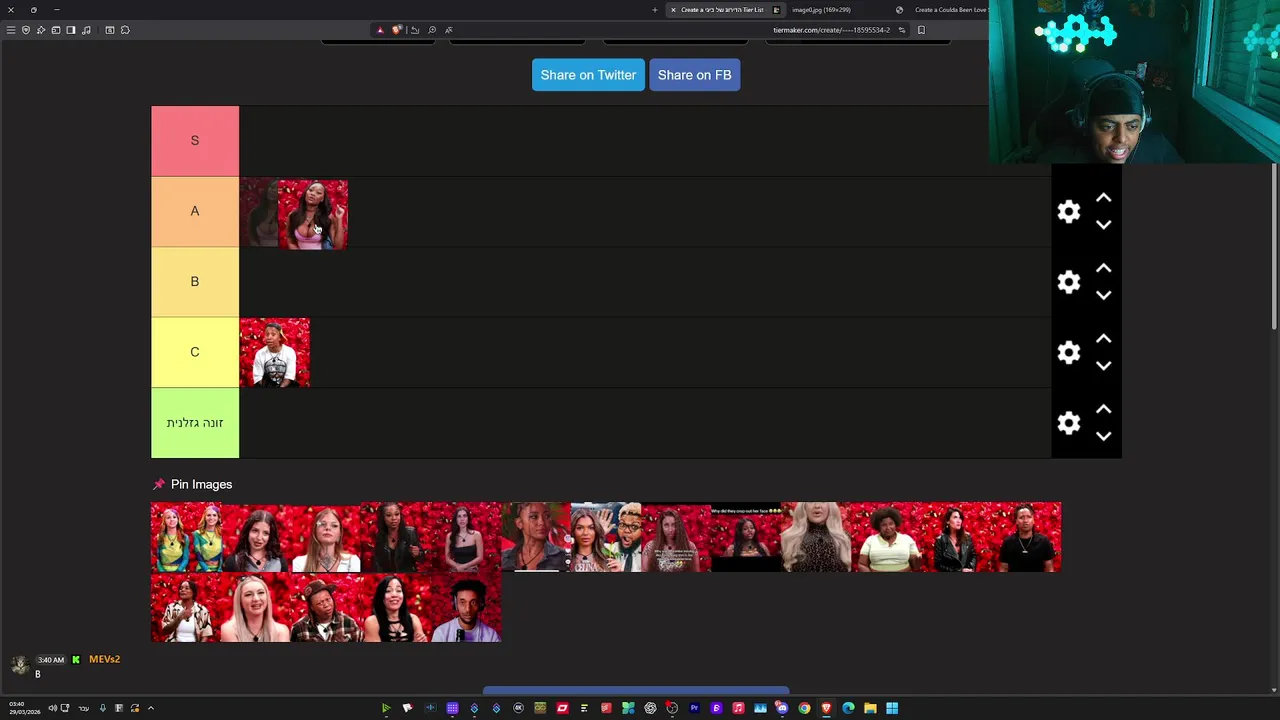This screenshot has width=1280, height=720.
Task: Select the man with hat and glasses image
Action: point(326,607)
